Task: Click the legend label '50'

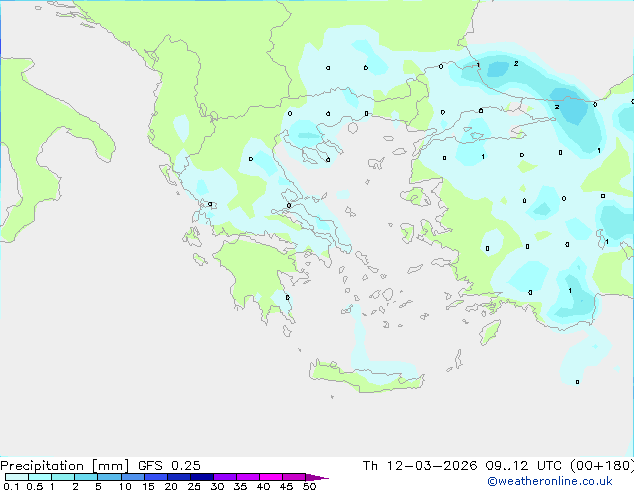Action: point(309,486)
